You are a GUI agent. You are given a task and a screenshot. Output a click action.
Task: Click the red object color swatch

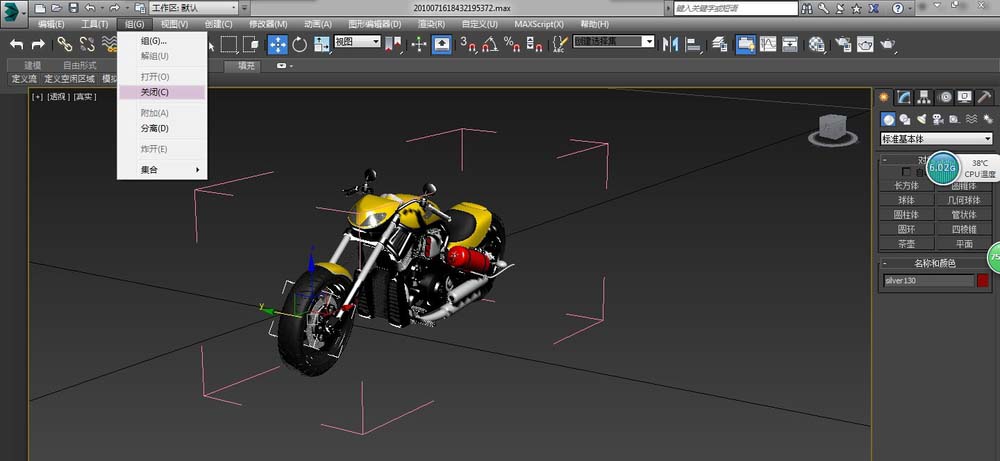tap(983, 281)
